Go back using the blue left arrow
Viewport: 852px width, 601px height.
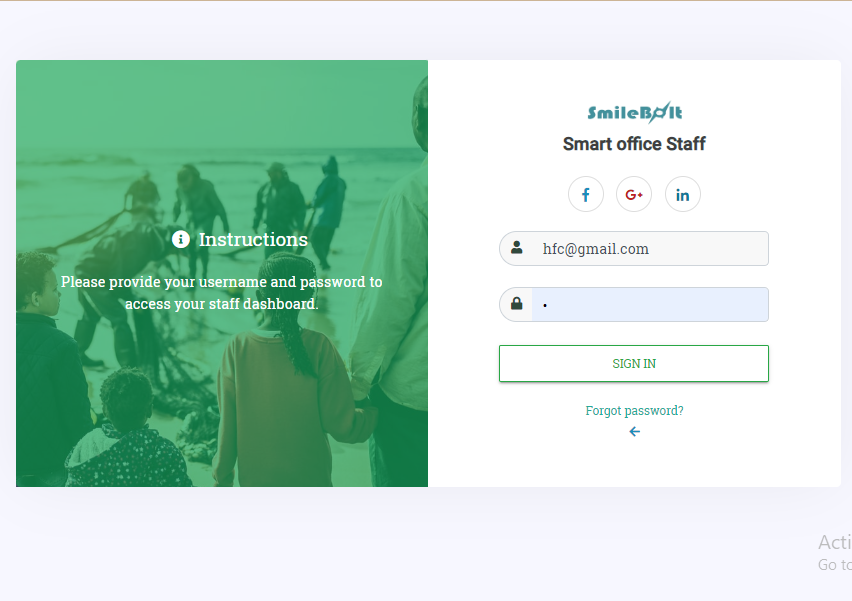point(634,431)
